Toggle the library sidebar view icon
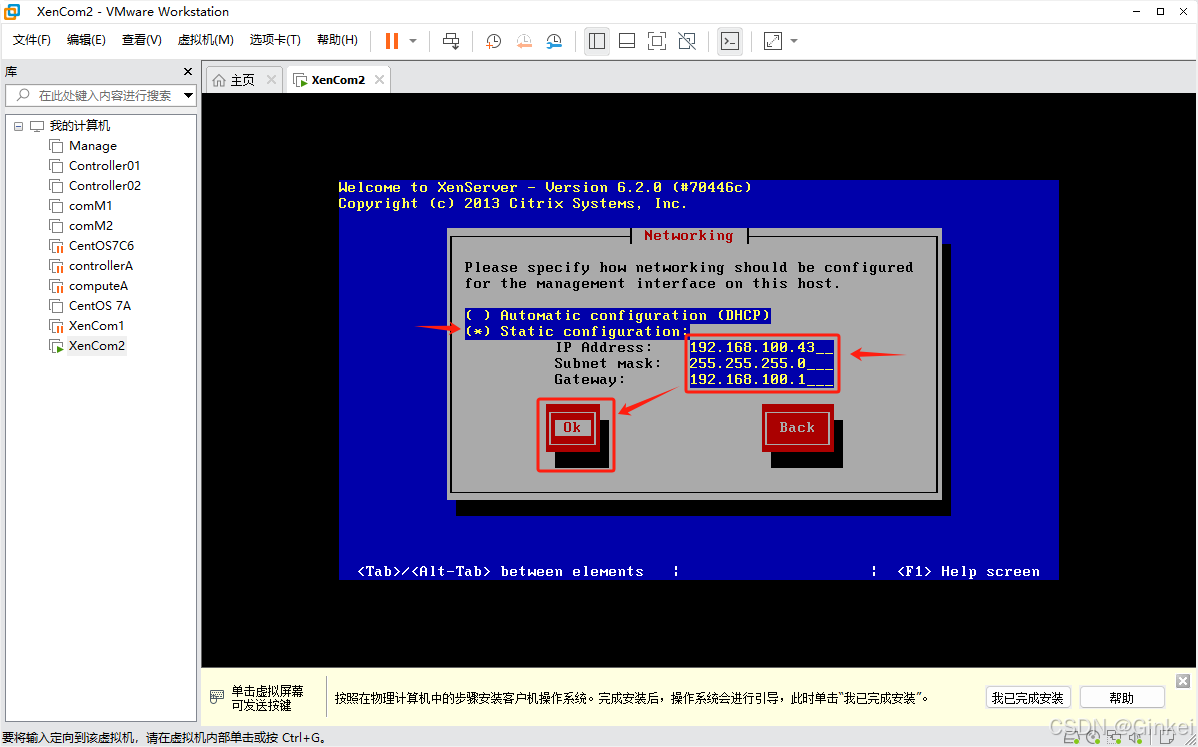Viewport: 1198px width, 747px height. coord(597,41)
